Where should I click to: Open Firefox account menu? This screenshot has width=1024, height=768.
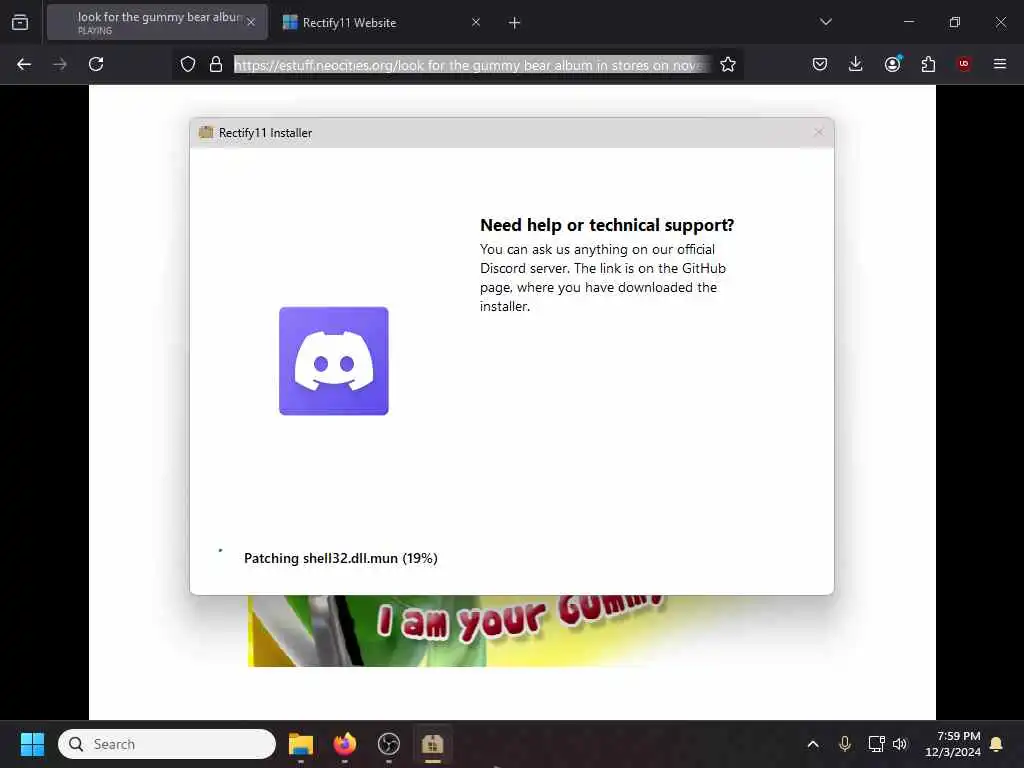click(x=892, y=64)
